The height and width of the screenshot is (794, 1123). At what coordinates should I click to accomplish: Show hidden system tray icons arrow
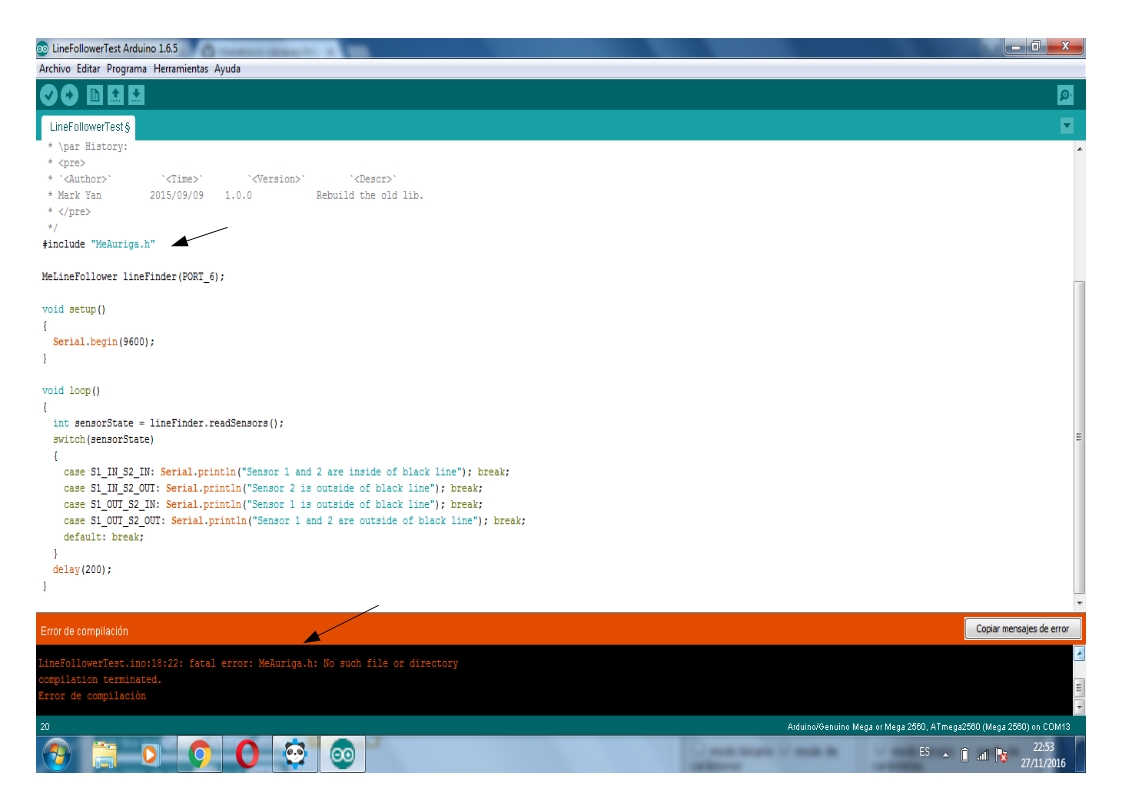(945, 755)
